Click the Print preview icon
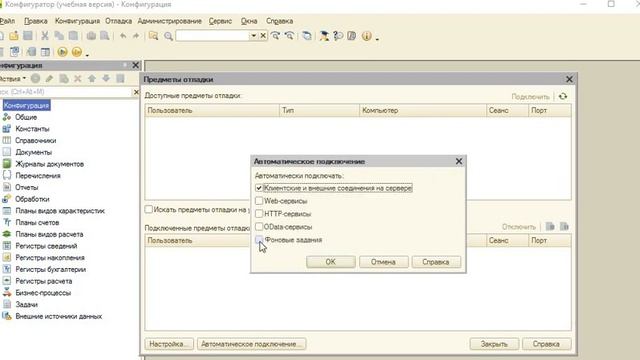Screen dimensions: 640x360 click(105, 36)
